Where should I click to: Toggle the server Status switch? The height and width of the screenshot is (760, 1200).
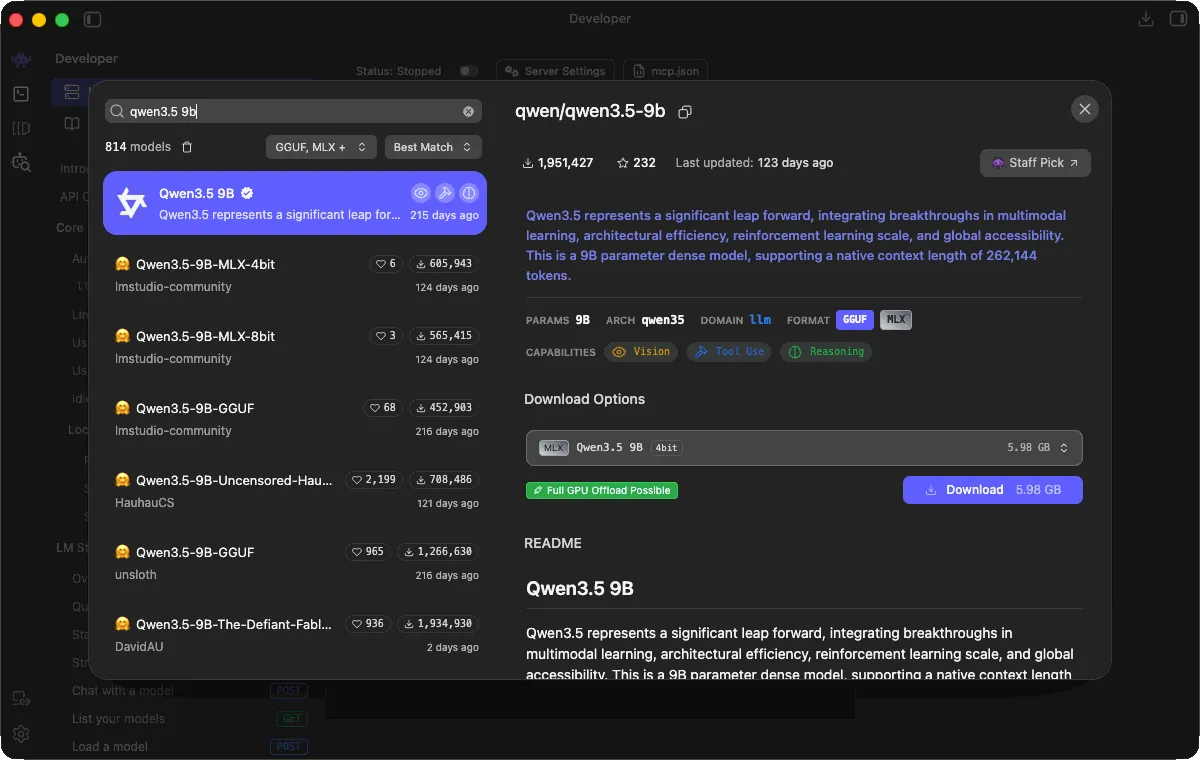468,71
